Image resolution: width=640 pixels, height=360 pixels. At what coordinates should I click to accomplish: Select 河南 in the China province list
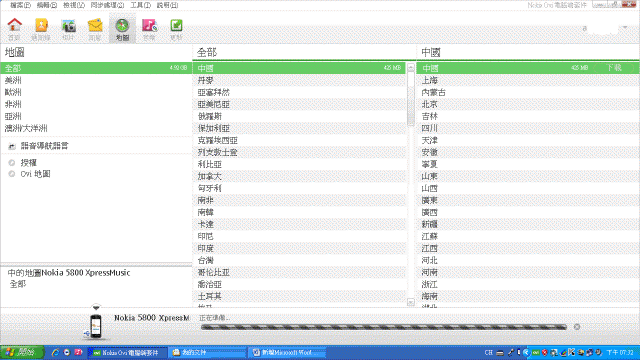coord(528,272)
